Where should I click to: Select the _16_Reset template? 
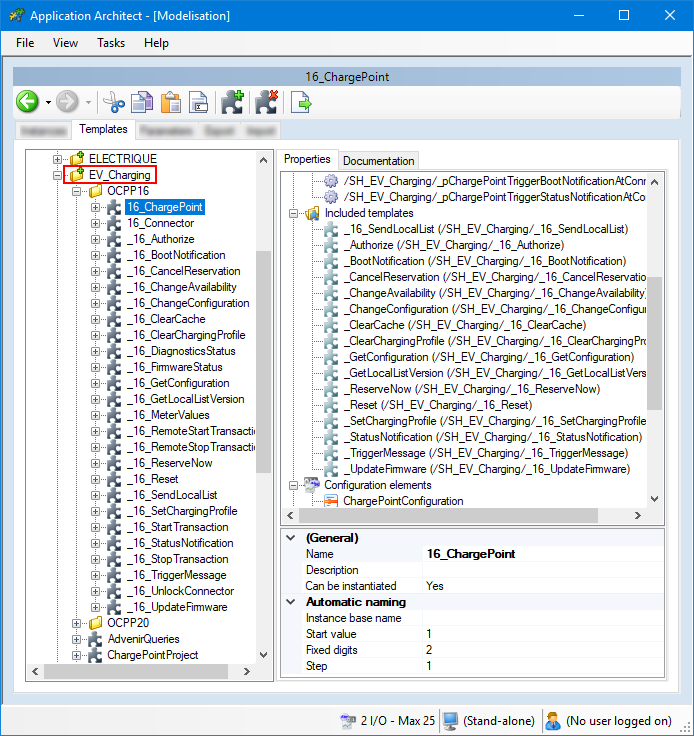[153, 479]
